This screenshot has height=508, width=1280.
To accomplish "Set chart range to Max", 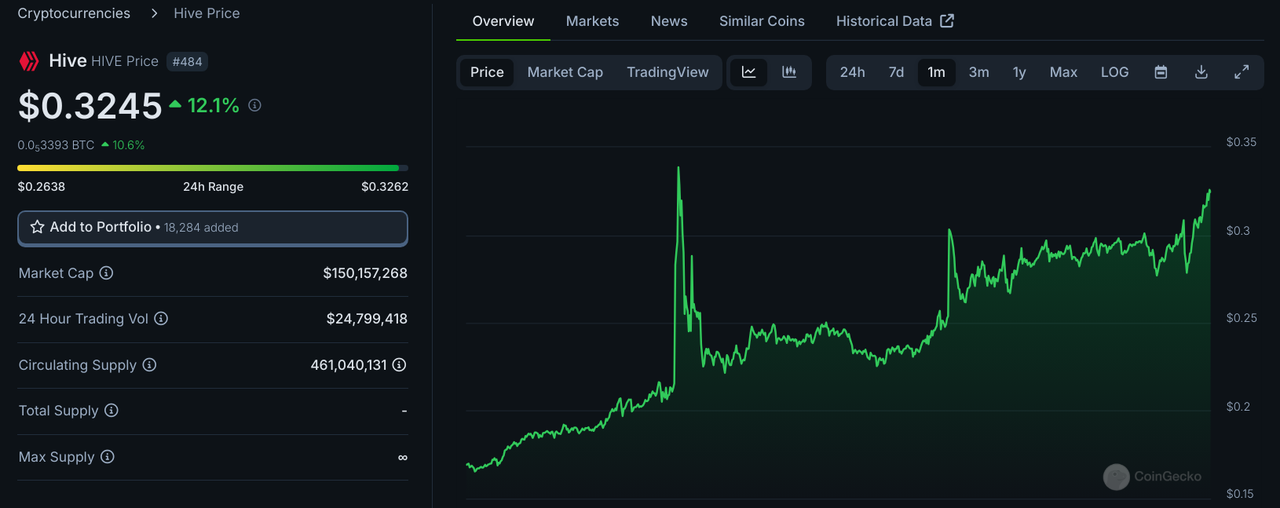I will coord(1063,72).
